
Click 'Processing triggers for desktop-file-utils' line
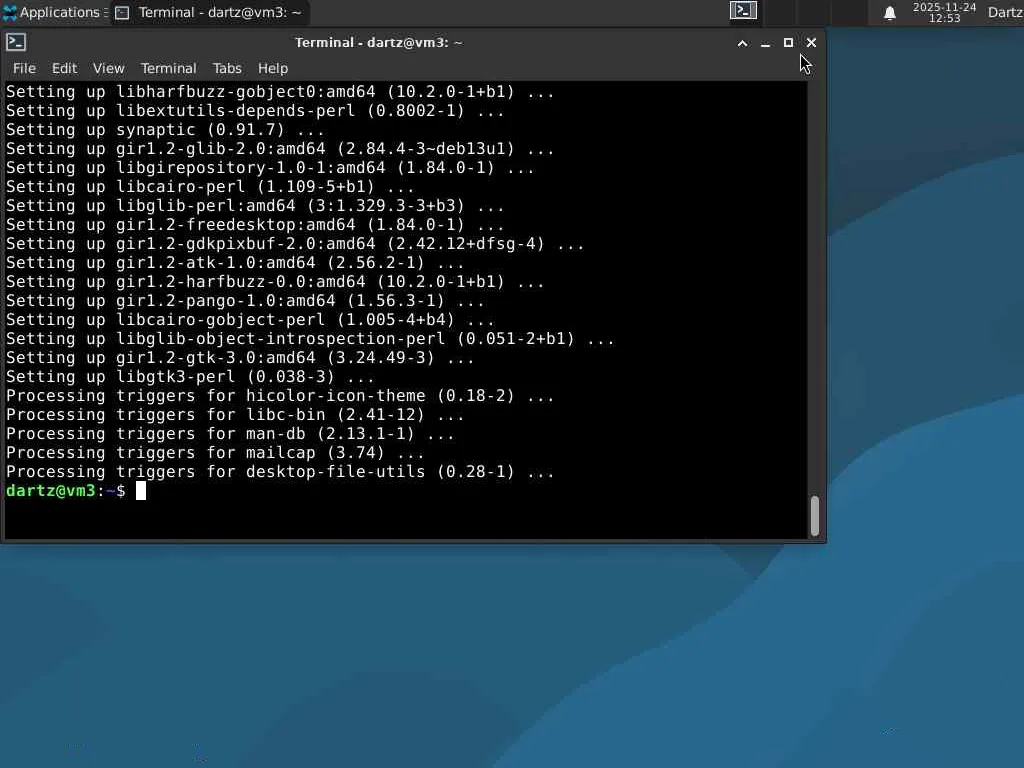[280, 472]
